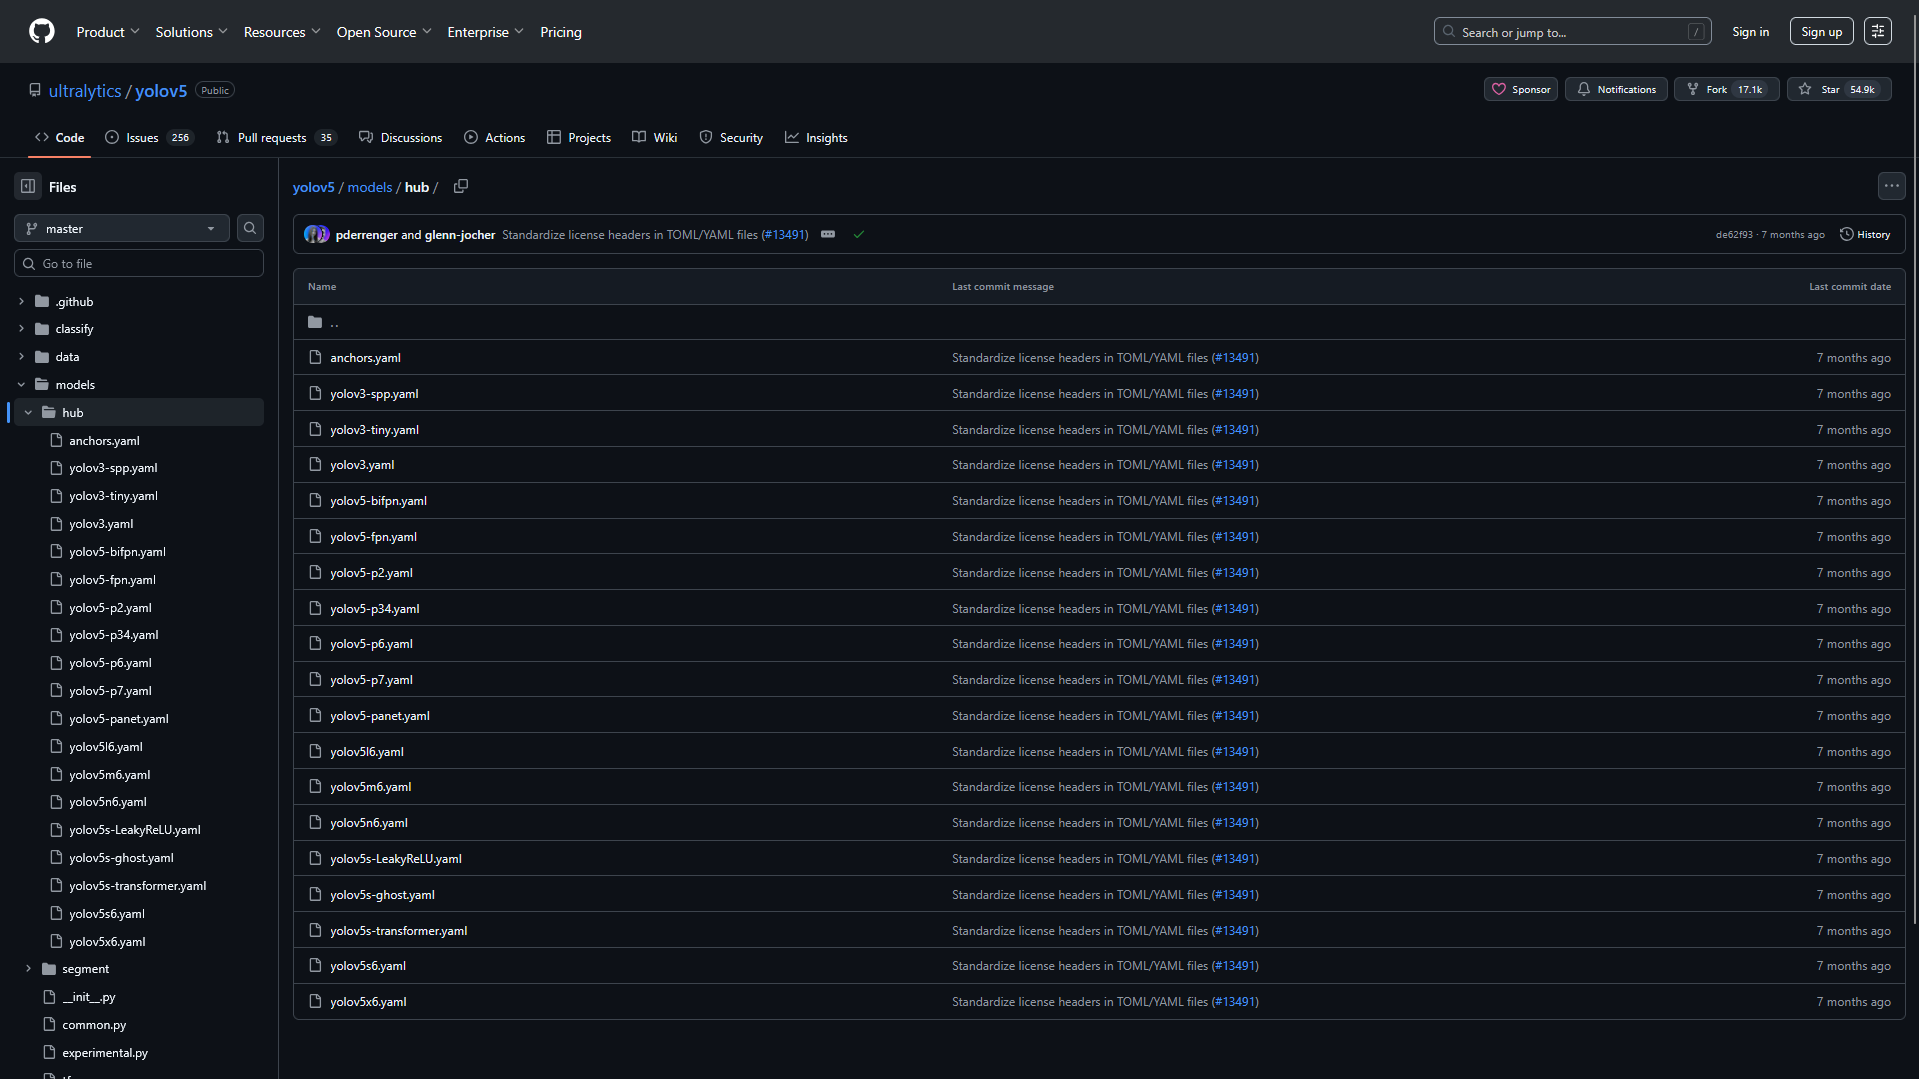The image size is (1919, 1079).
Task: Open the more options ellipsis button
Action: 1891,186
